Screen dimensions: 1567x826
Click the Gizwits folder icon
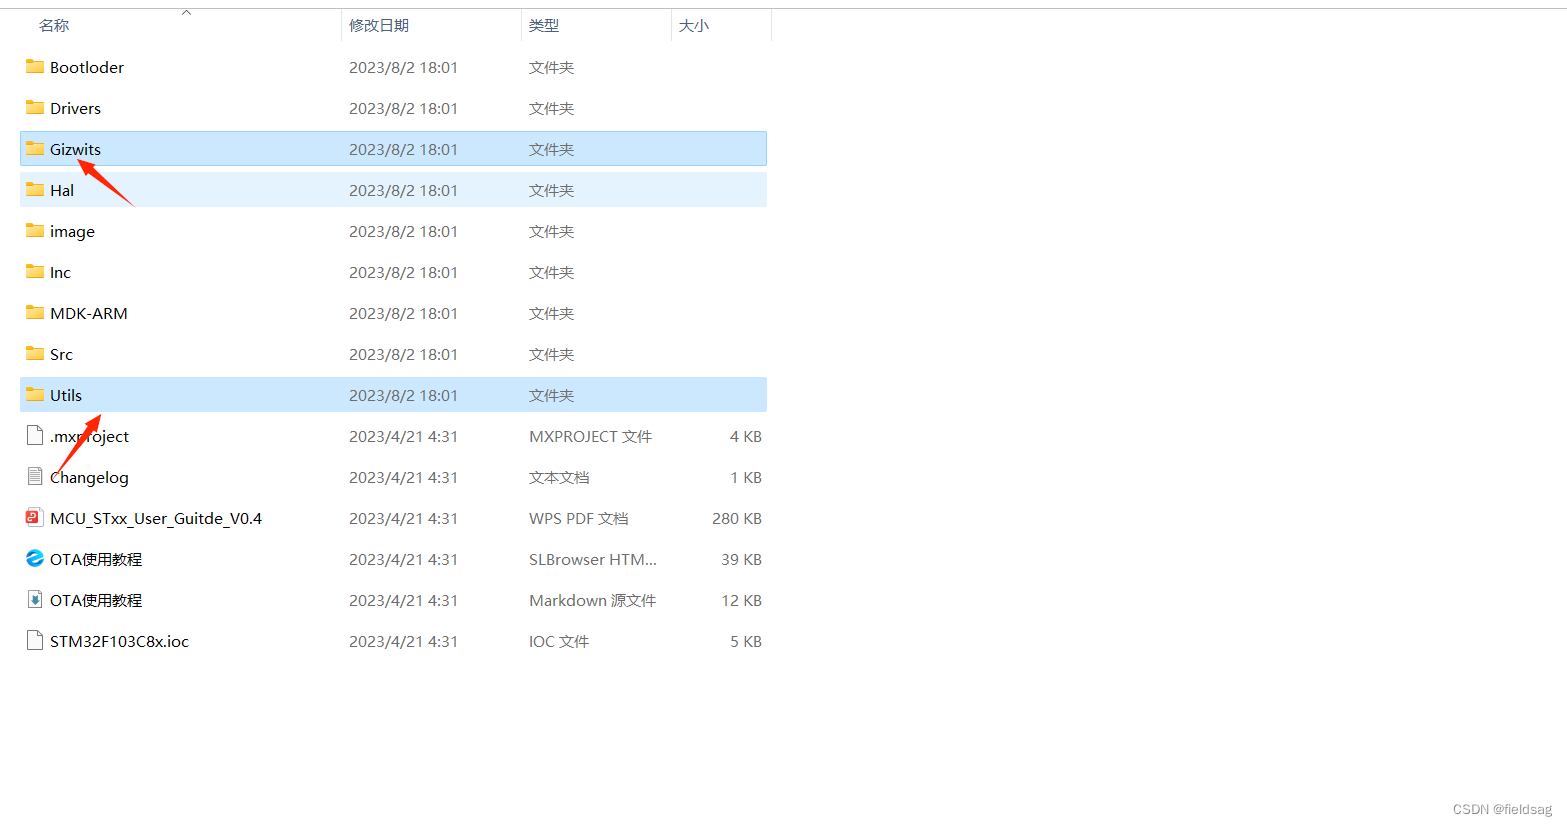pyautogui.click(x=35, y=149)
